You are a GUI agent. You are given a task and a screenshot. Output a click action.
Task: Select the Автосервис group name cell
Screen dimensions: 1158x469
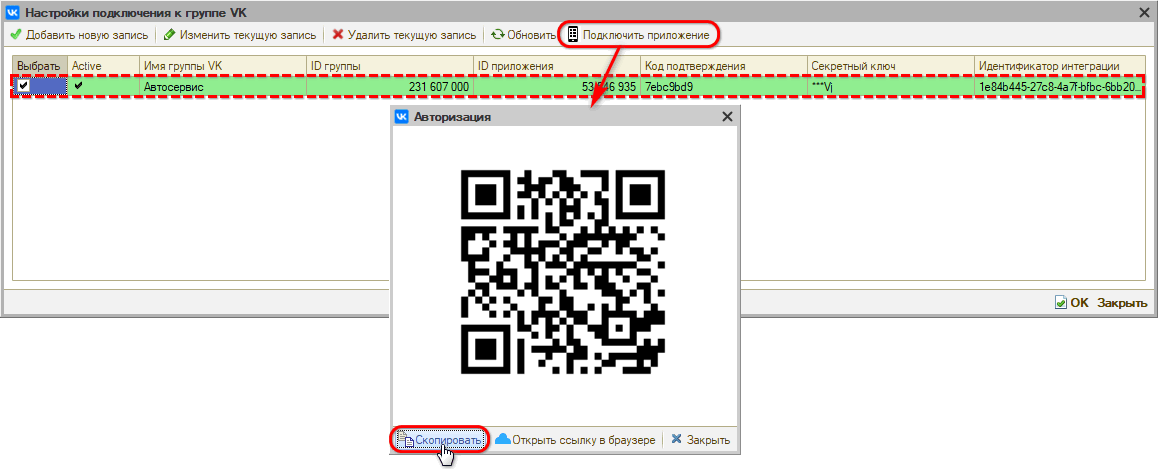[222, 87]
